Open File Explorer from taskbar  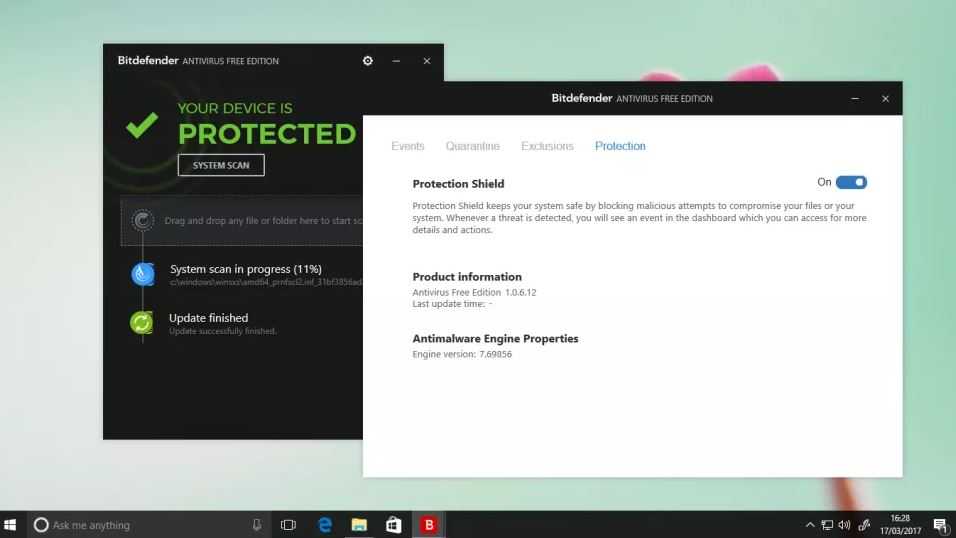[359, 525]
